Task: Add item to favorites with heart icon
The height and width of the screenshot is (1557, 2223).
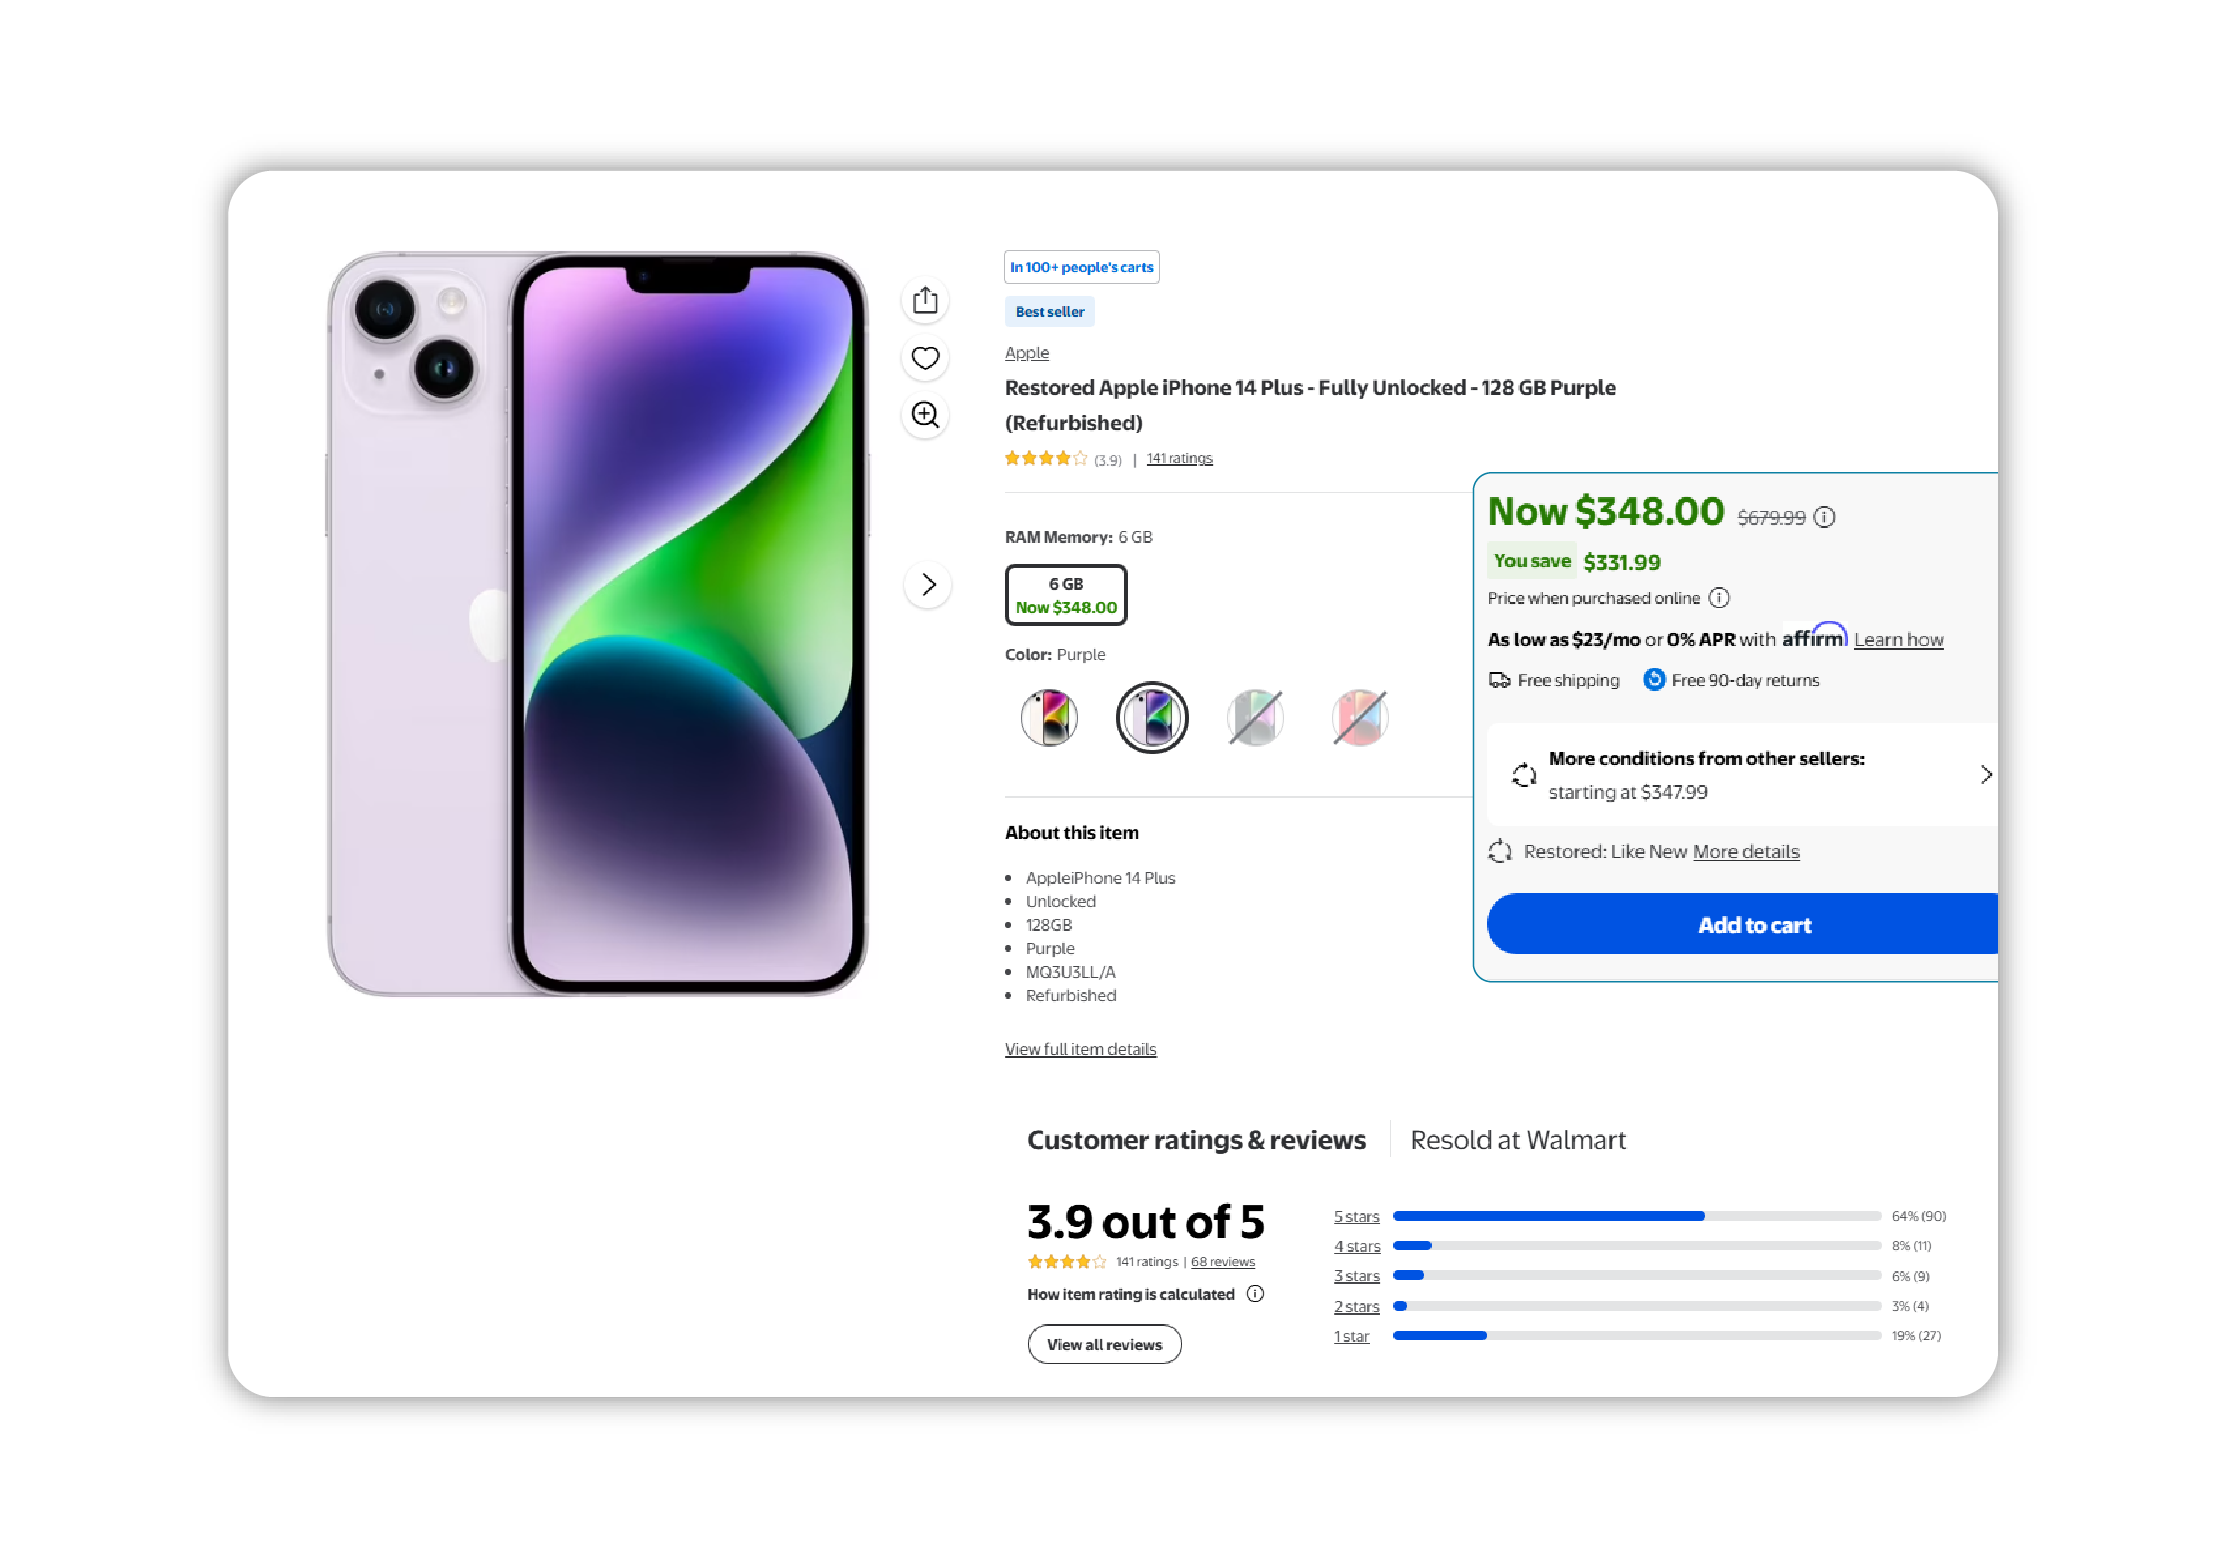Action: 925,357
